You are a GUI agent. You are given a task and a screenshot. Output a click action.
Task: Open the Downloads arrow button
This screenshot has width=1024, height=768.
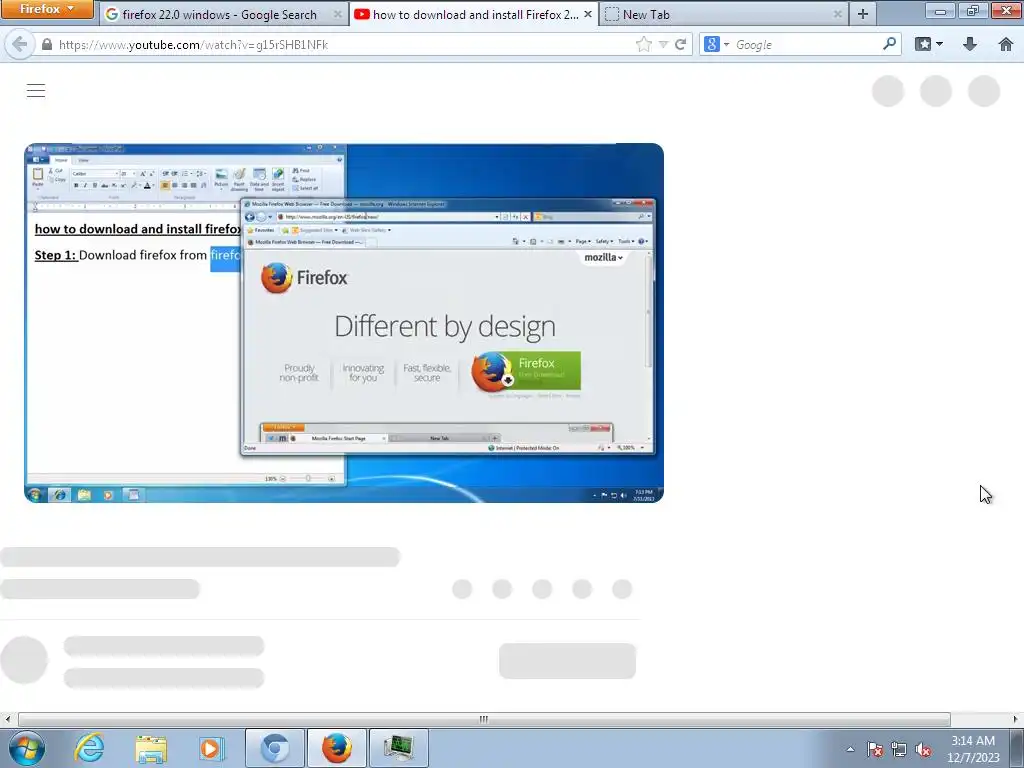(970, 44)
